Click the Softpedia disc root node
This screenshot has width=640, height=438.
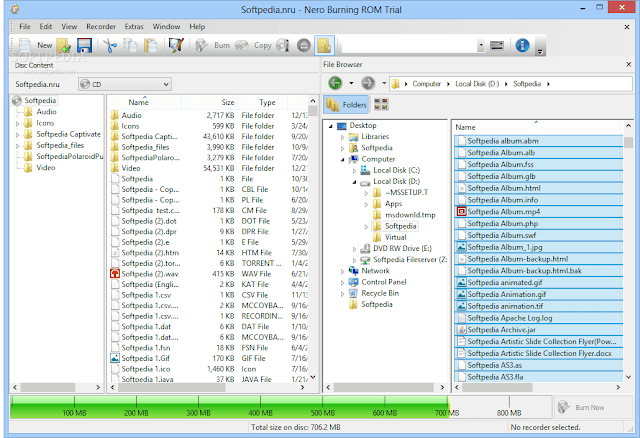point(40,100)
